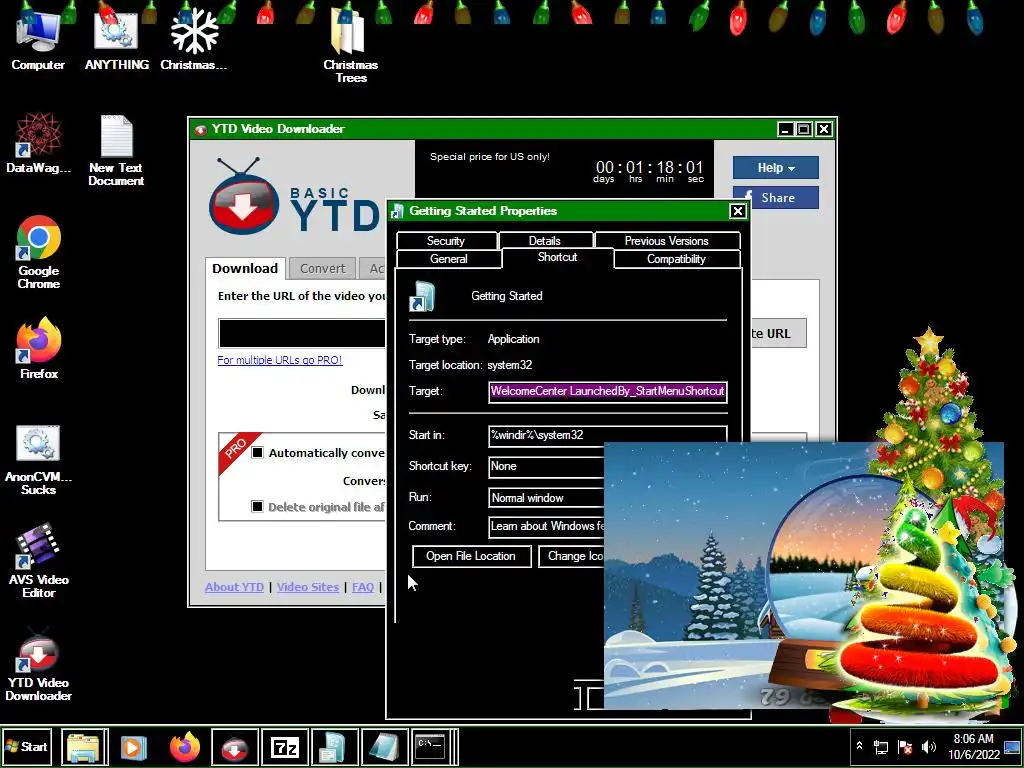Switch to the General tab
The height and width of the screenshot is (768, 1024).
pyautogui.click(x=449, y=259)
